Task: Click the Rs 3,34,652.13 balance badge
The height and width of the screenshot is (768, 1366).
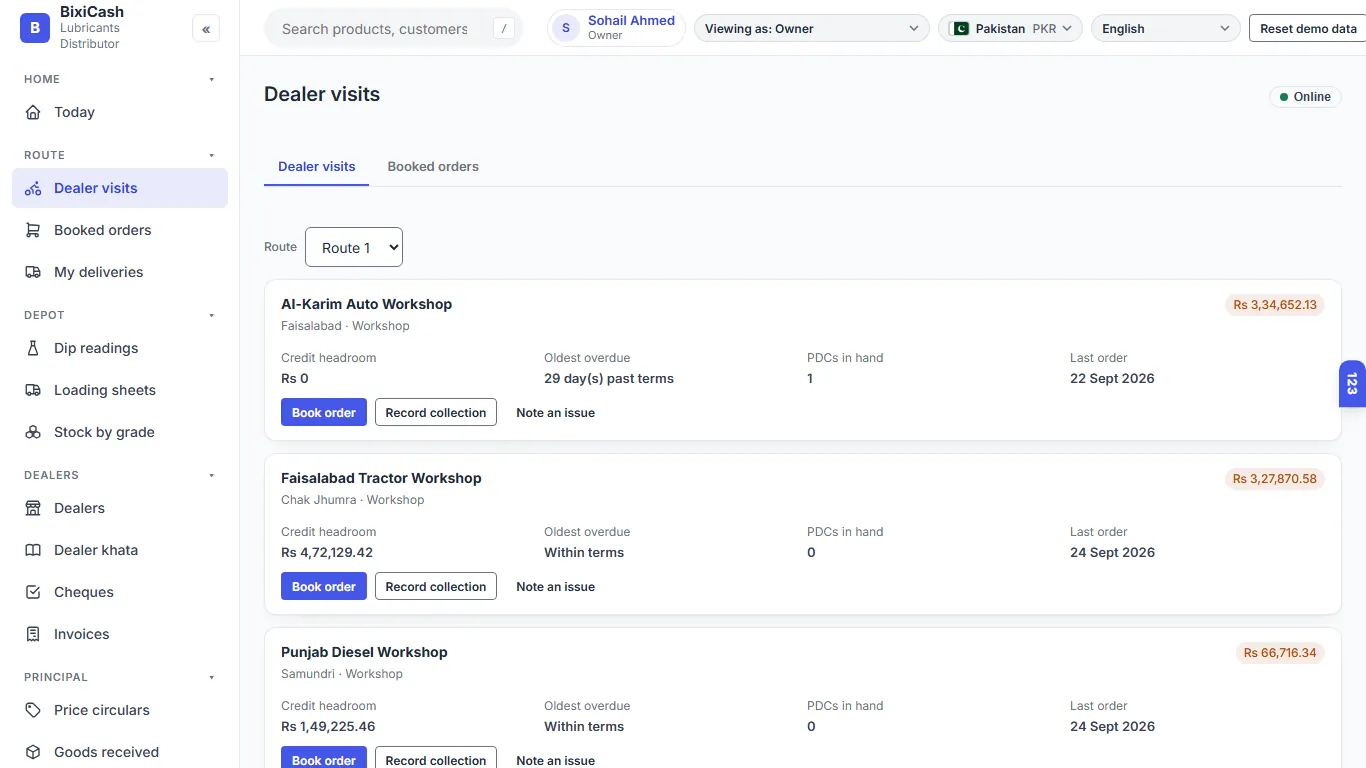Action: tap(1275, 305)
